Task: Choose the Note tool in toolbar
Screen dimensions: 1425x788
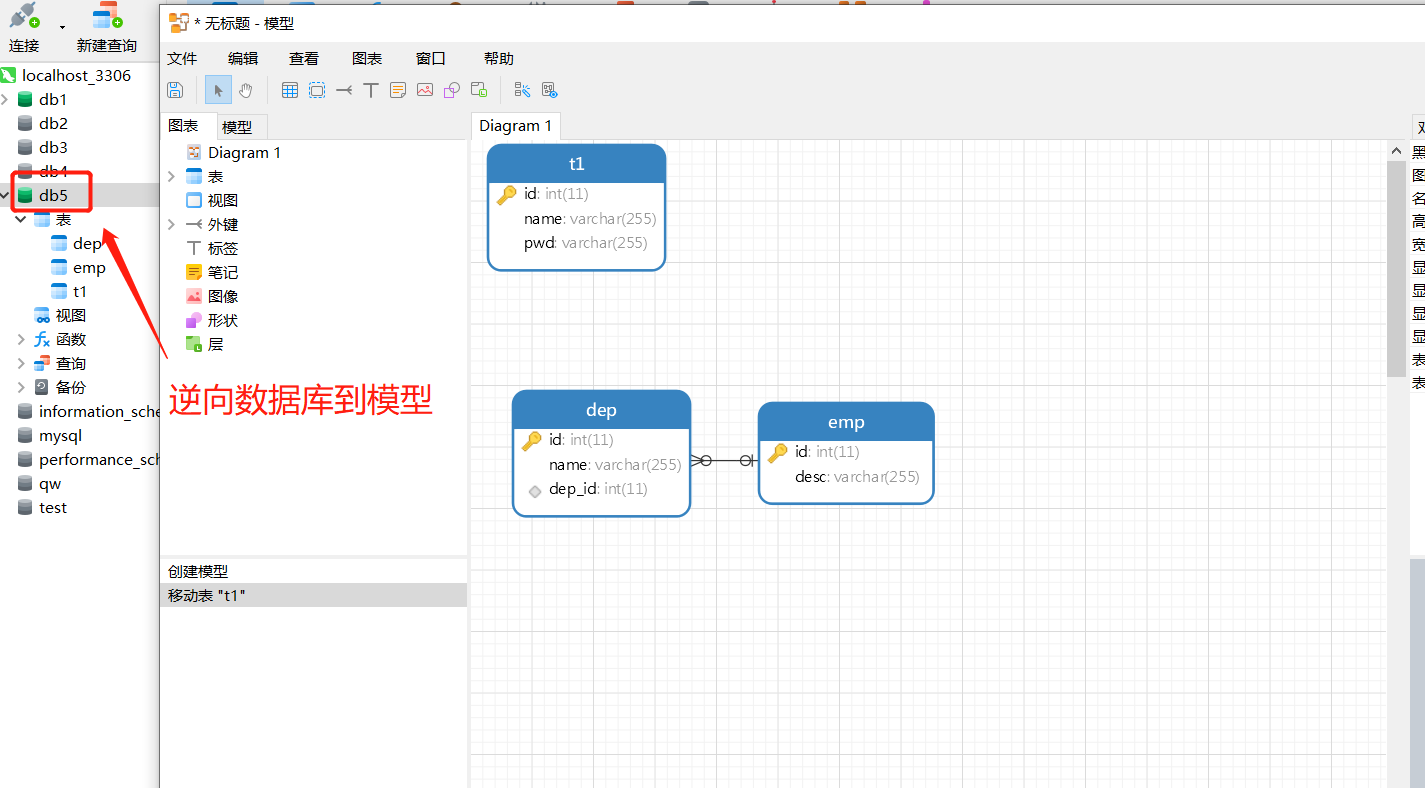Action: click(398, 90)
